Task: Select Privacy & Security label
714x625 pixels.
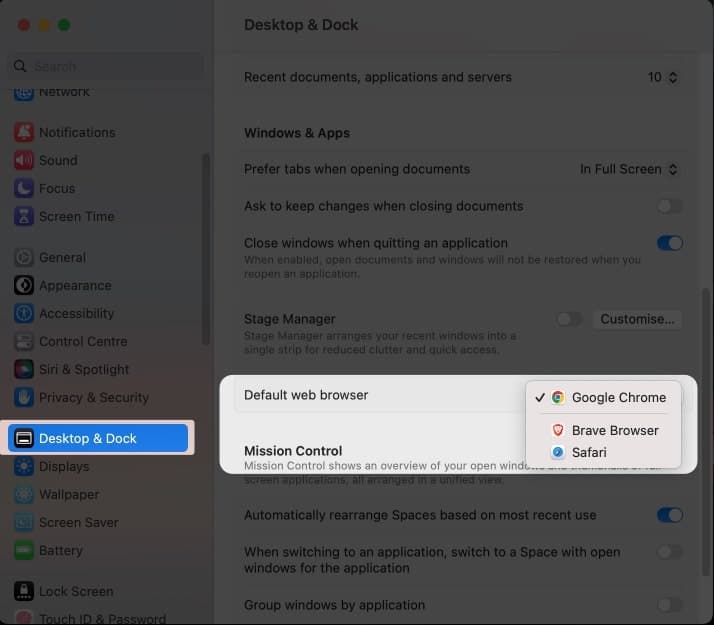Action: click(x=94, y=397)
